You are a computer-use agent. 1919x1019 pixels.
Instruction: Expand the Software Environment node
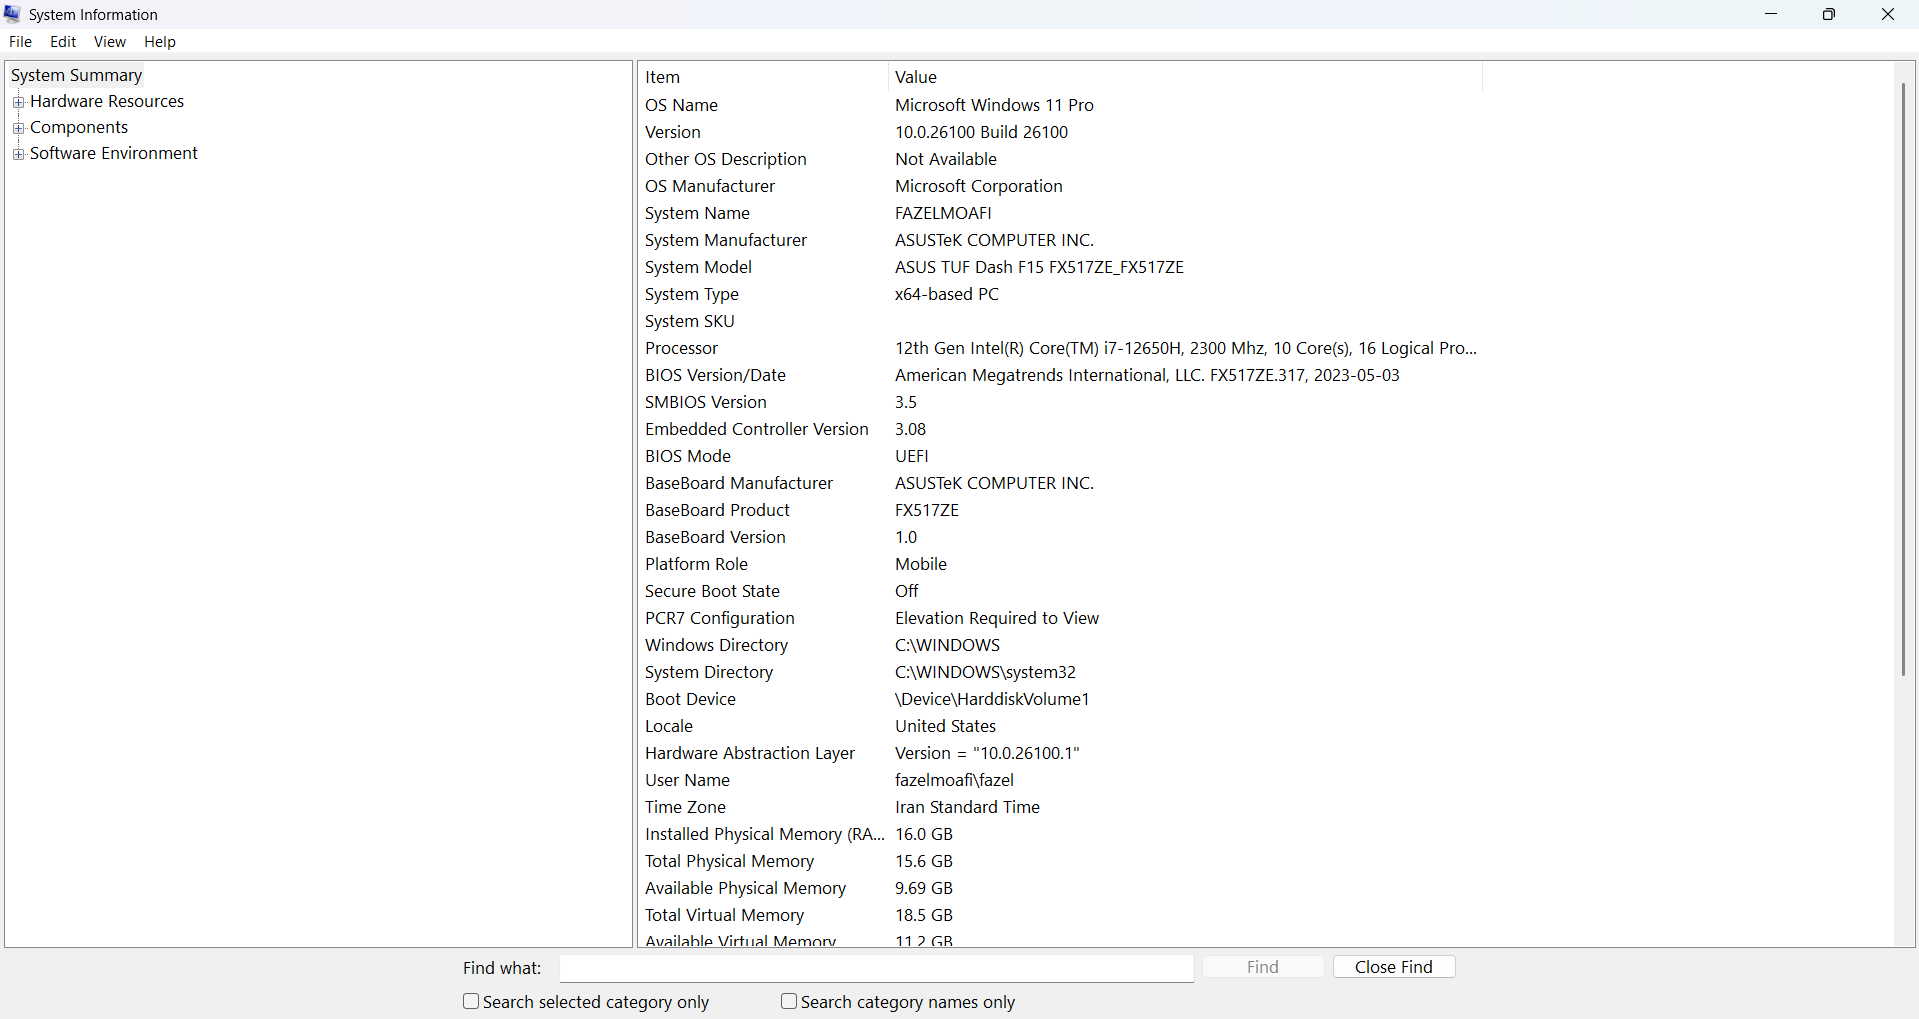(x=18, y=154)
